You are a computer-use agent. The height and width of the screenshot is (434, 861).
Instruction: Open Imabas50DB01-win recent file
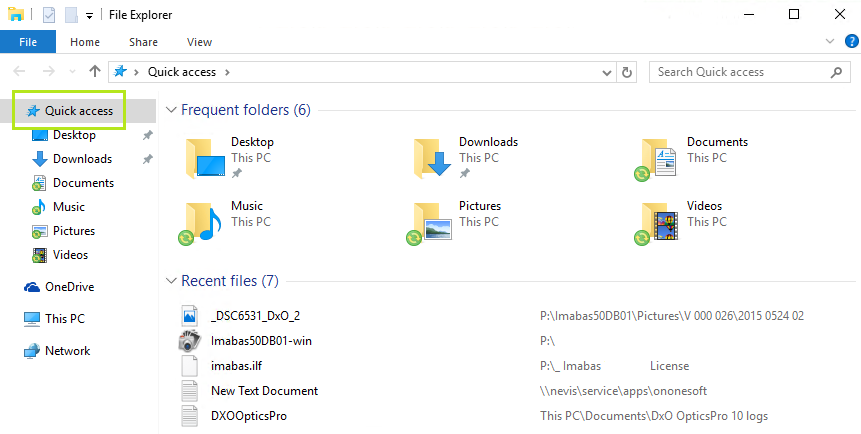click(x=261, y=341)
